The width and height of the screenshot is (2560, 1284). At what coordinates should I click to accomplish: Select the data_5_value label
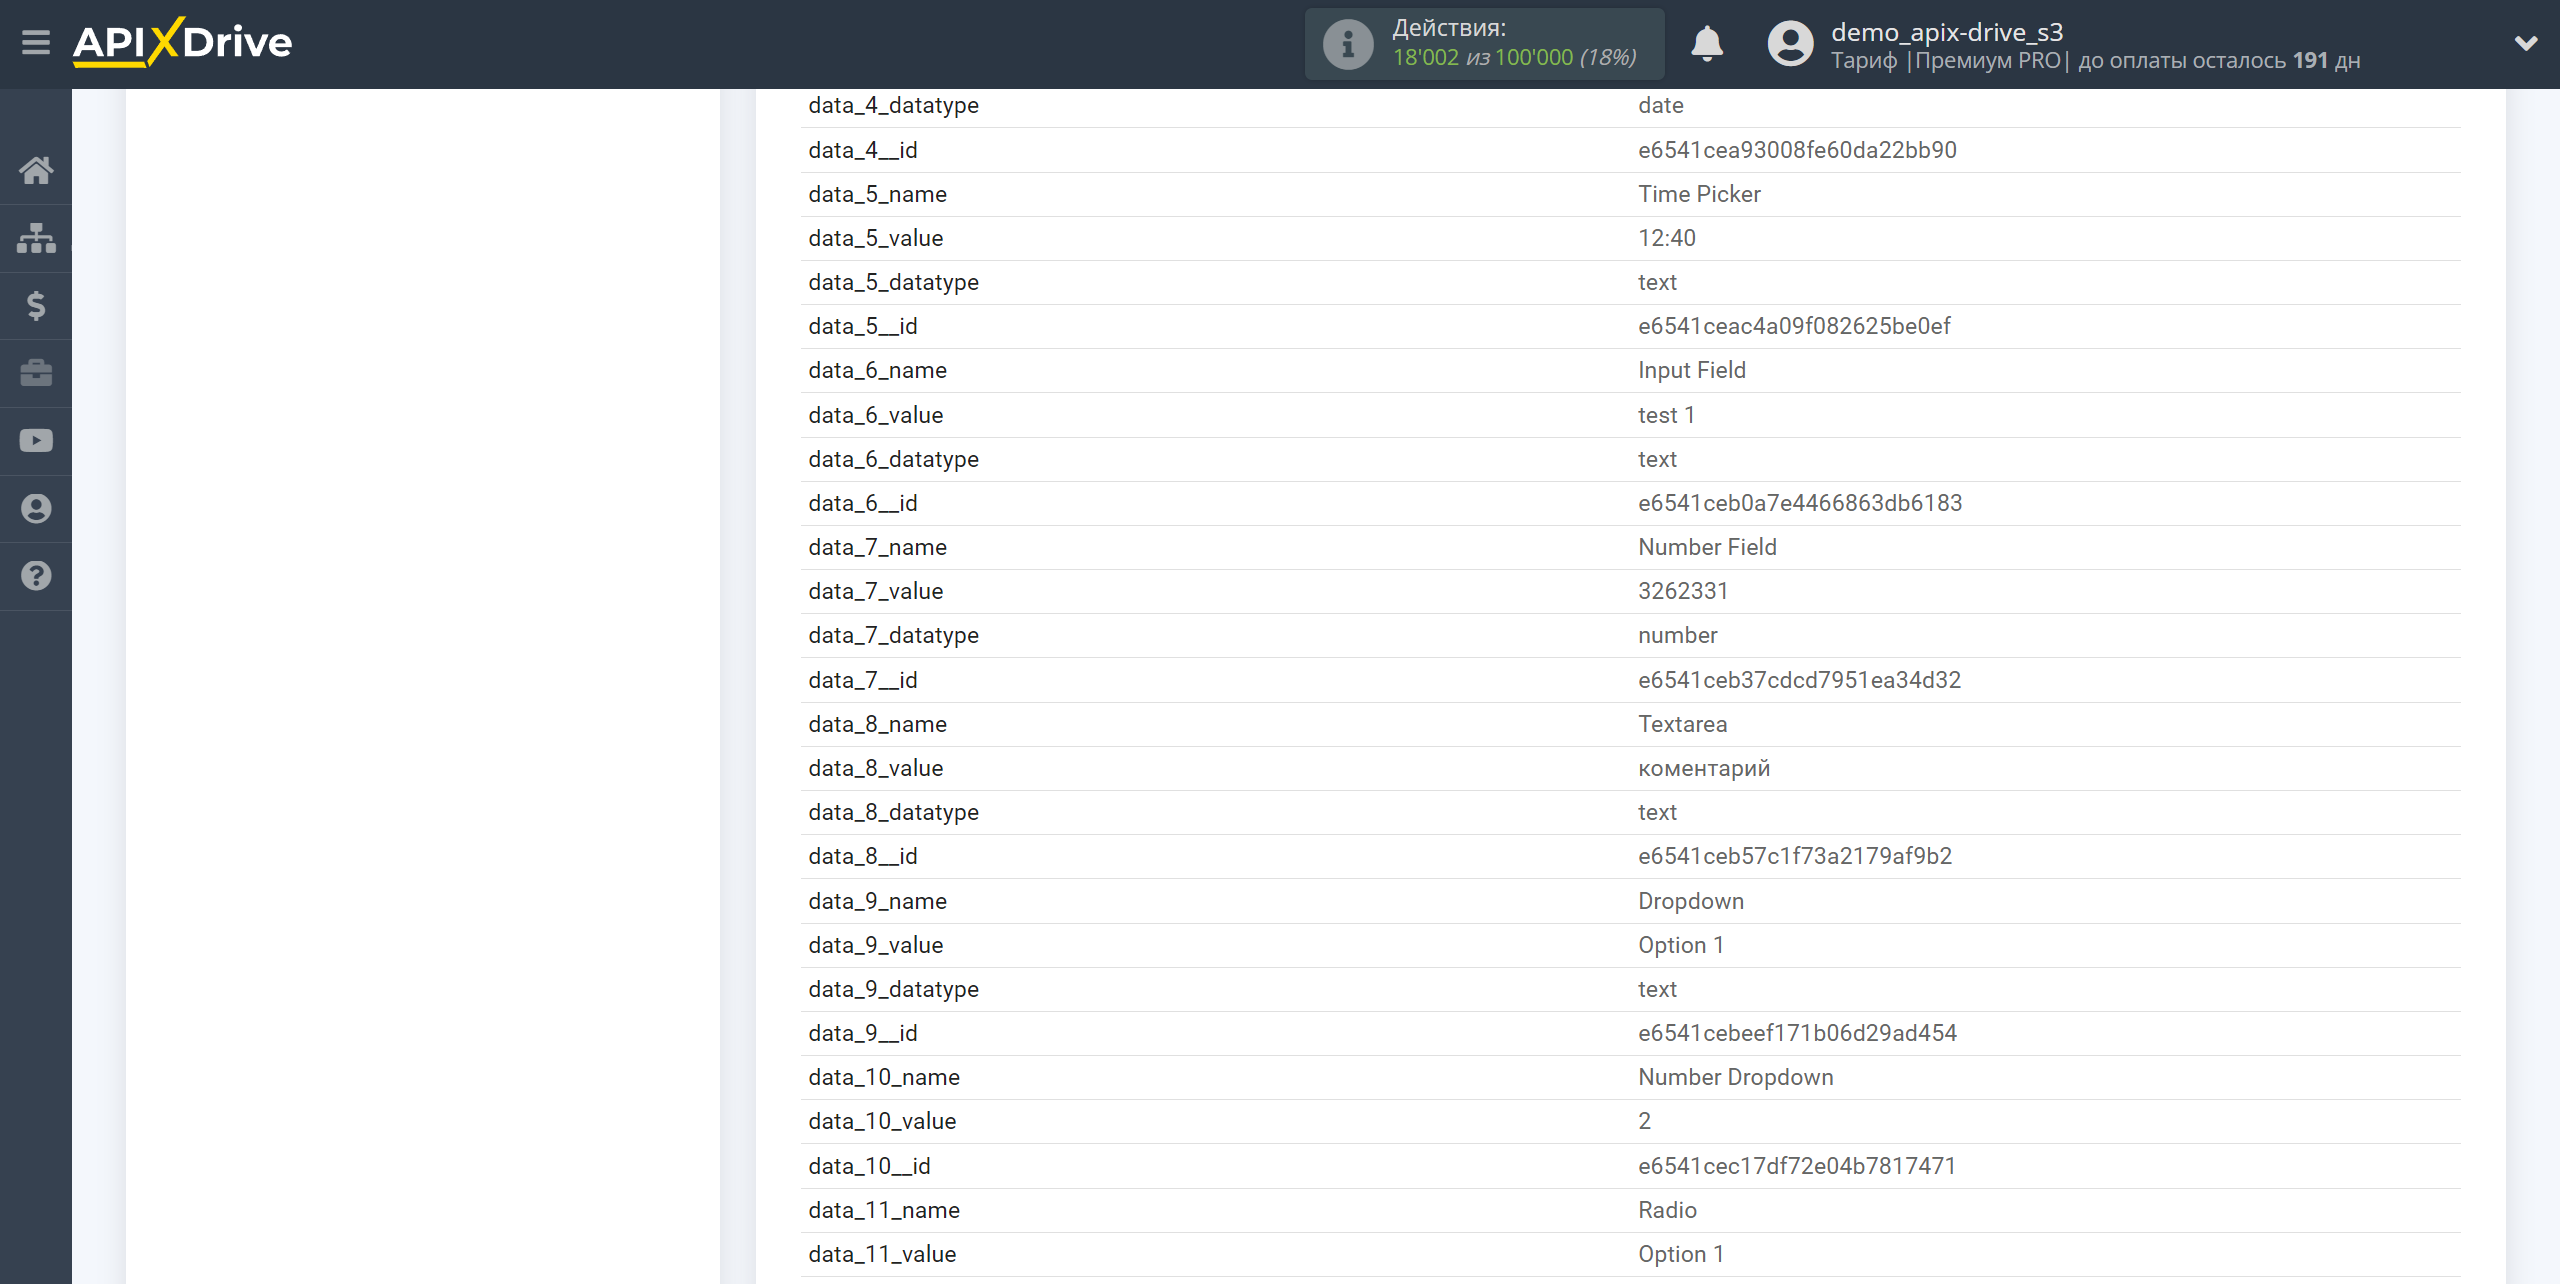coord(875,238)
